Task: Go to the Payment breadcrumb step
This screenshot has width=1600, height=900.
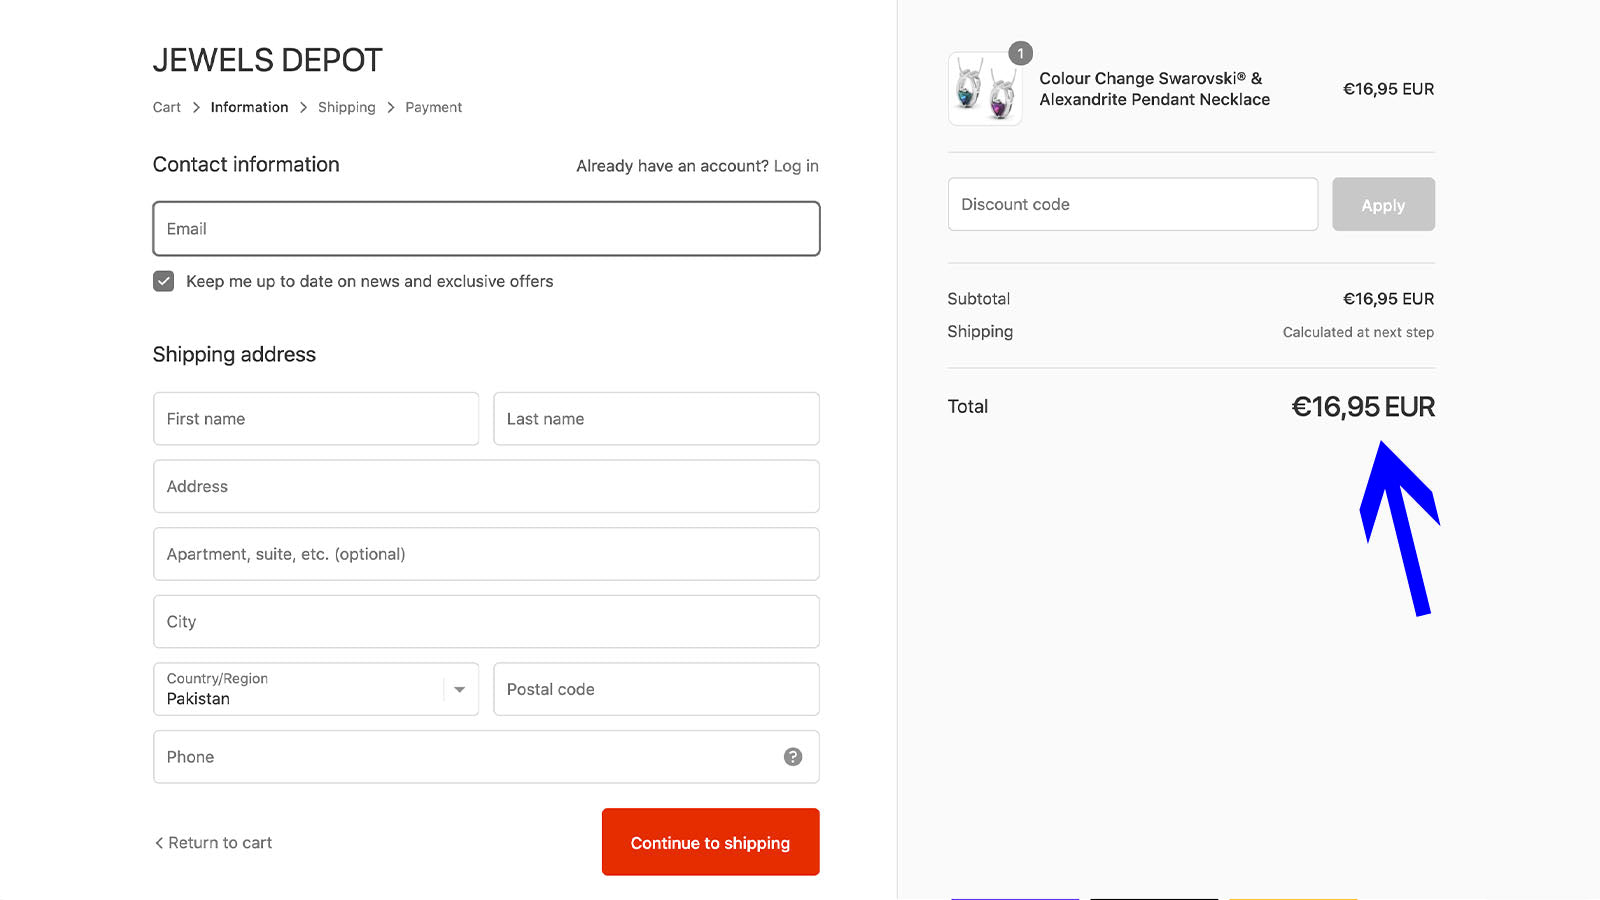Action: 433,107
